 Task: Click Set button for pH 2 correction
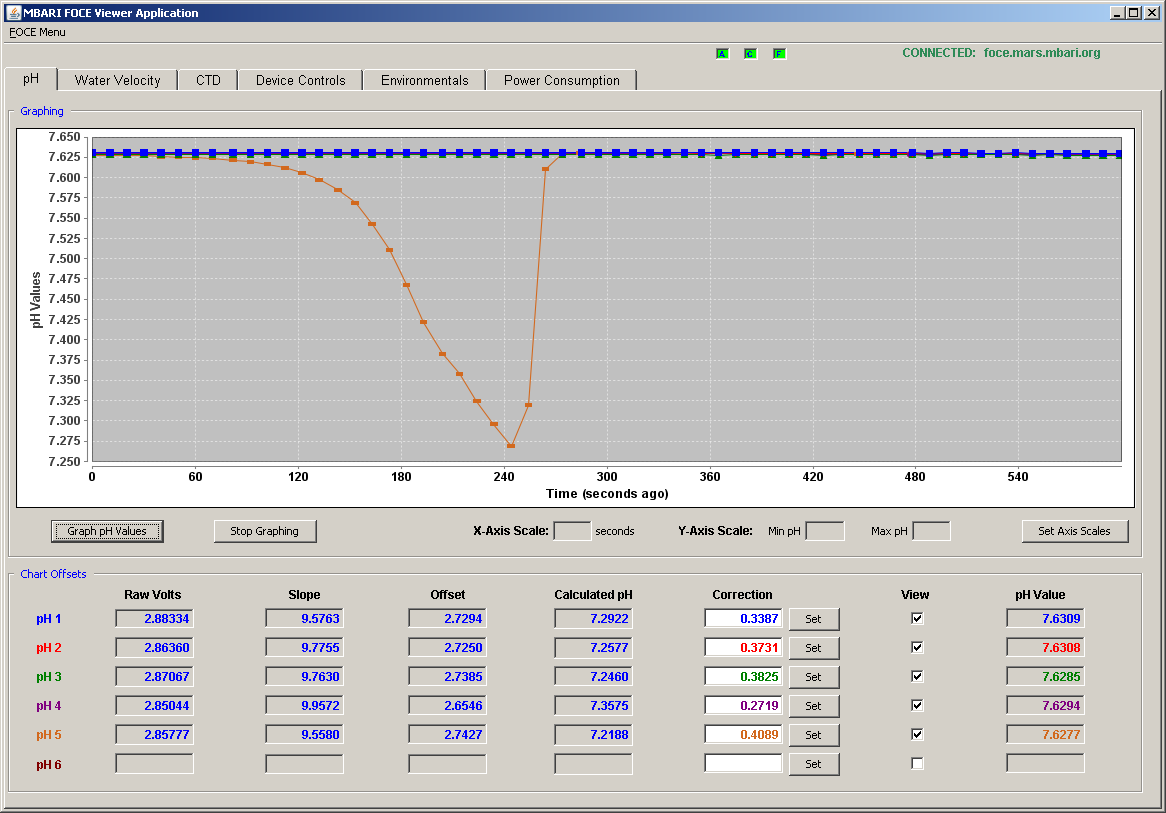814,648
